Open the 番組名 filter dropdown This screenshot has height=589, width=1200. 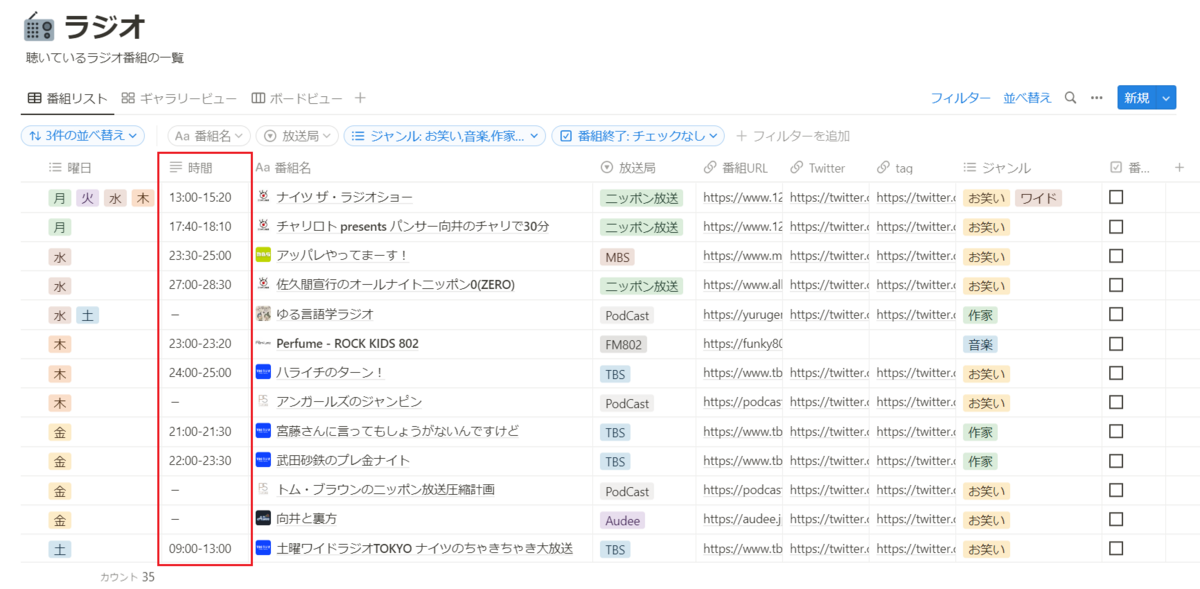tap(208, 135)
